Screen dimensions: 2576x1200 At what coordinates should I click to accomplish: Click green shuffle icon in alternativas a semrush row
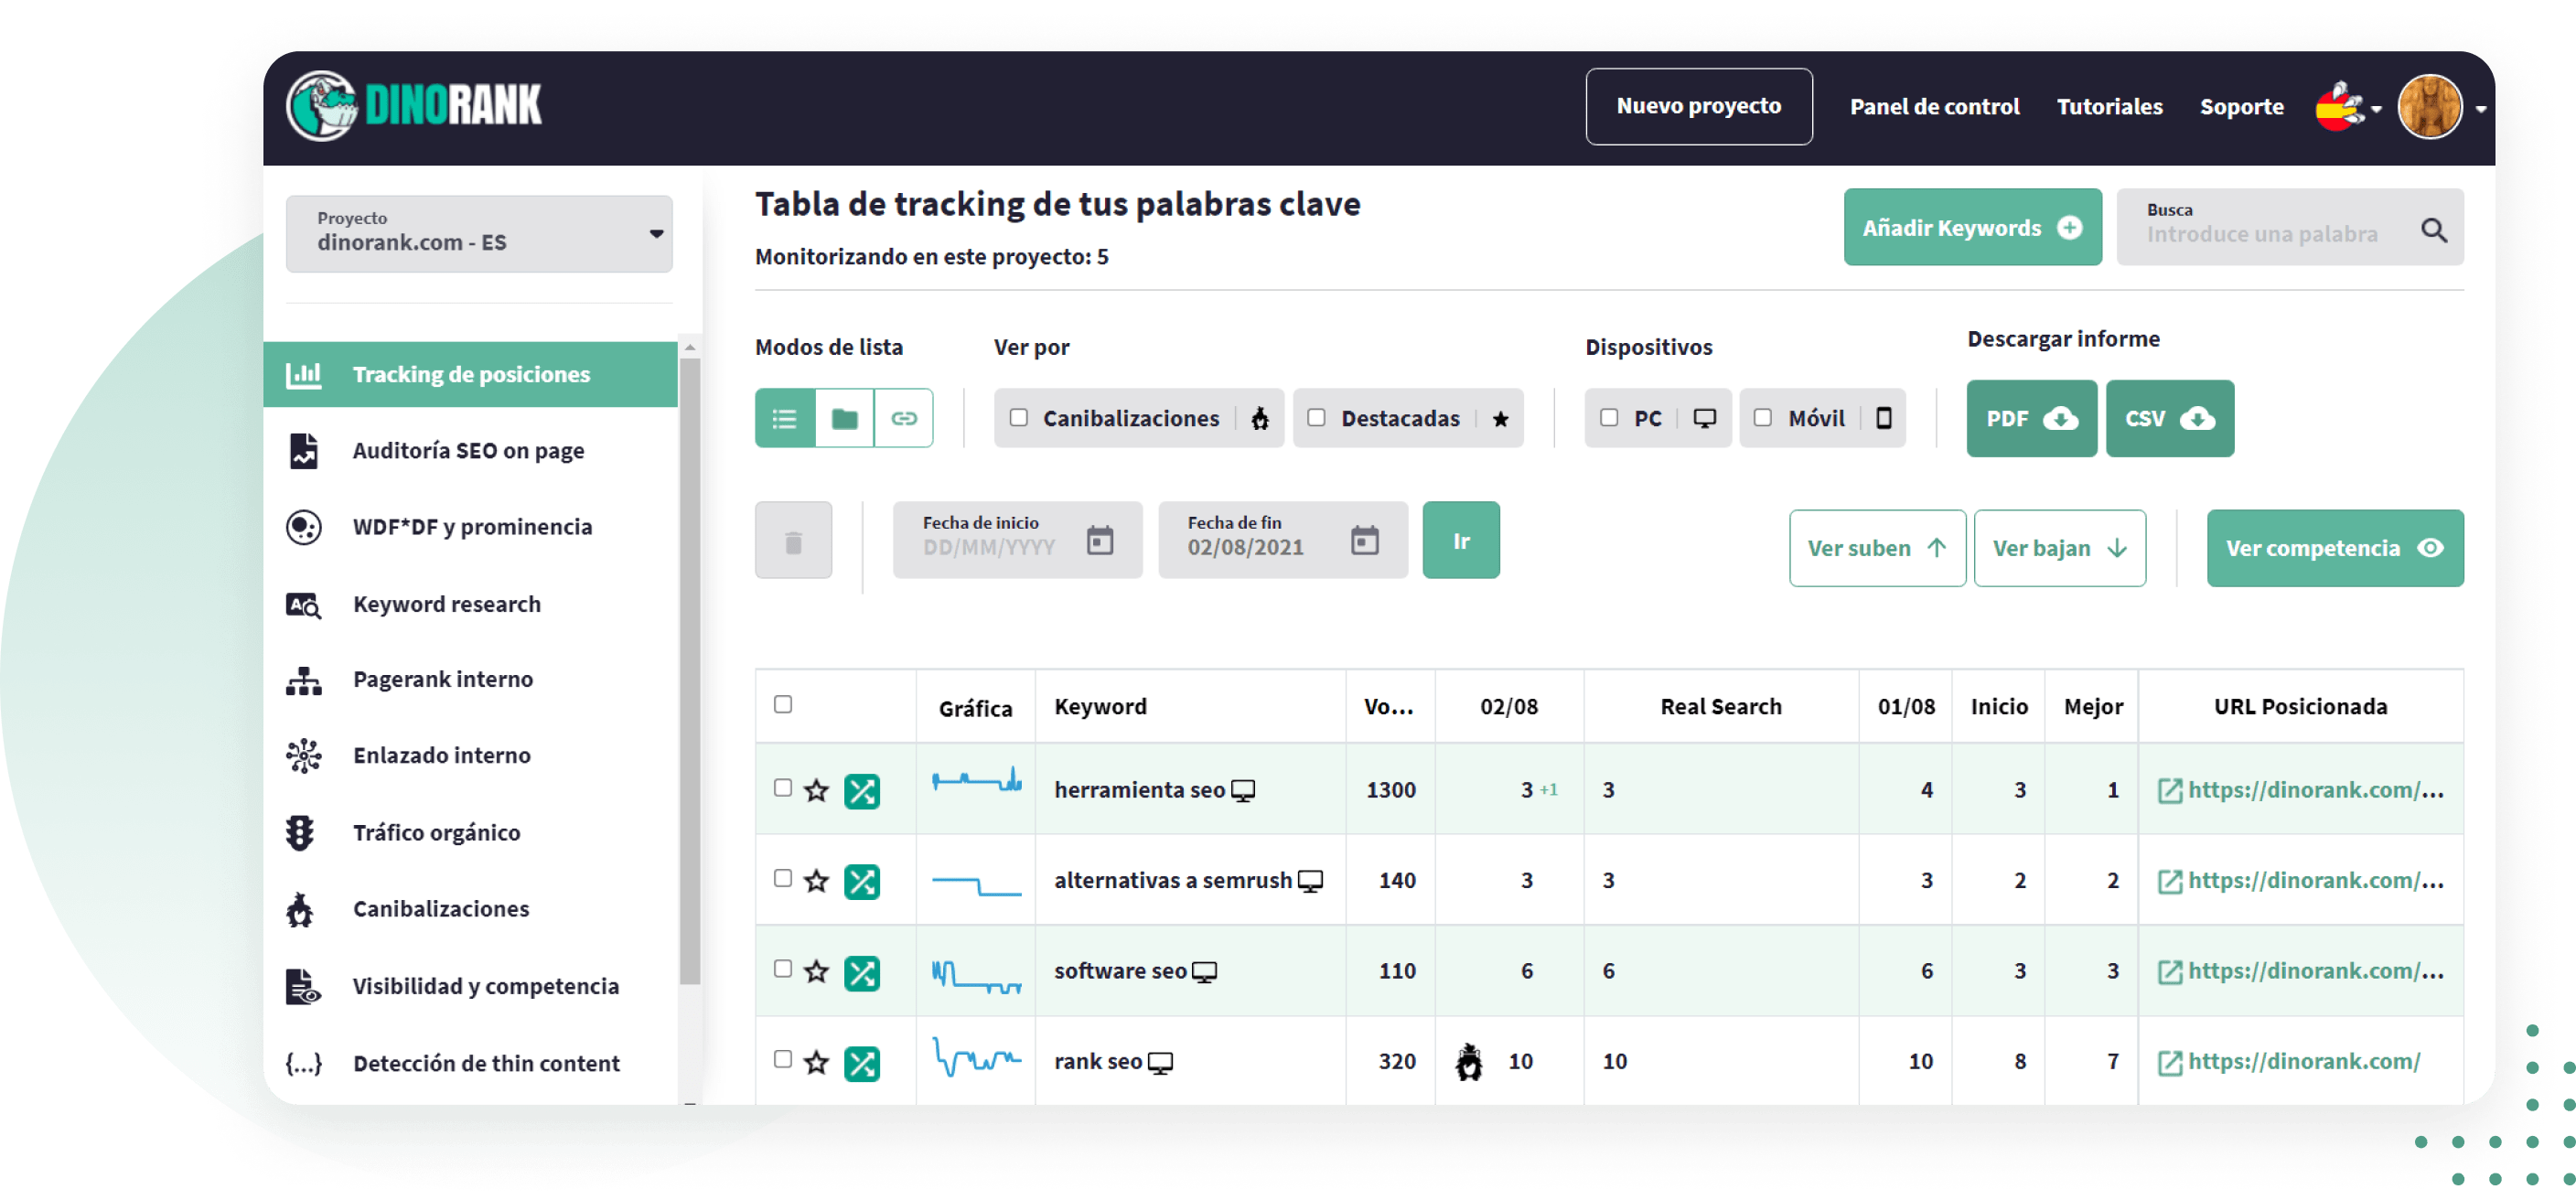(861, 882)
